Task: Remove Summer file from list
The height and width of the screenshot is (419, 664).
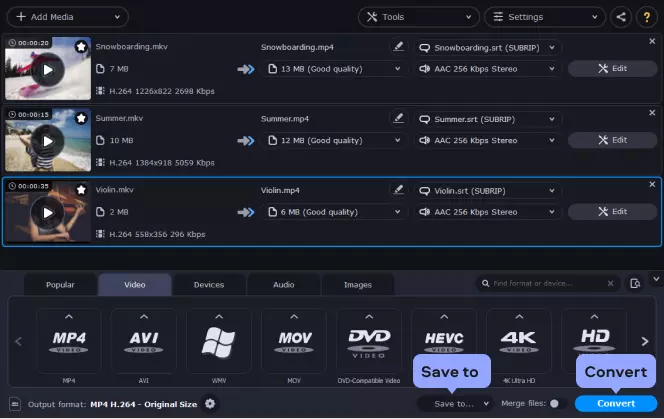Action: [x=652, y=113]
